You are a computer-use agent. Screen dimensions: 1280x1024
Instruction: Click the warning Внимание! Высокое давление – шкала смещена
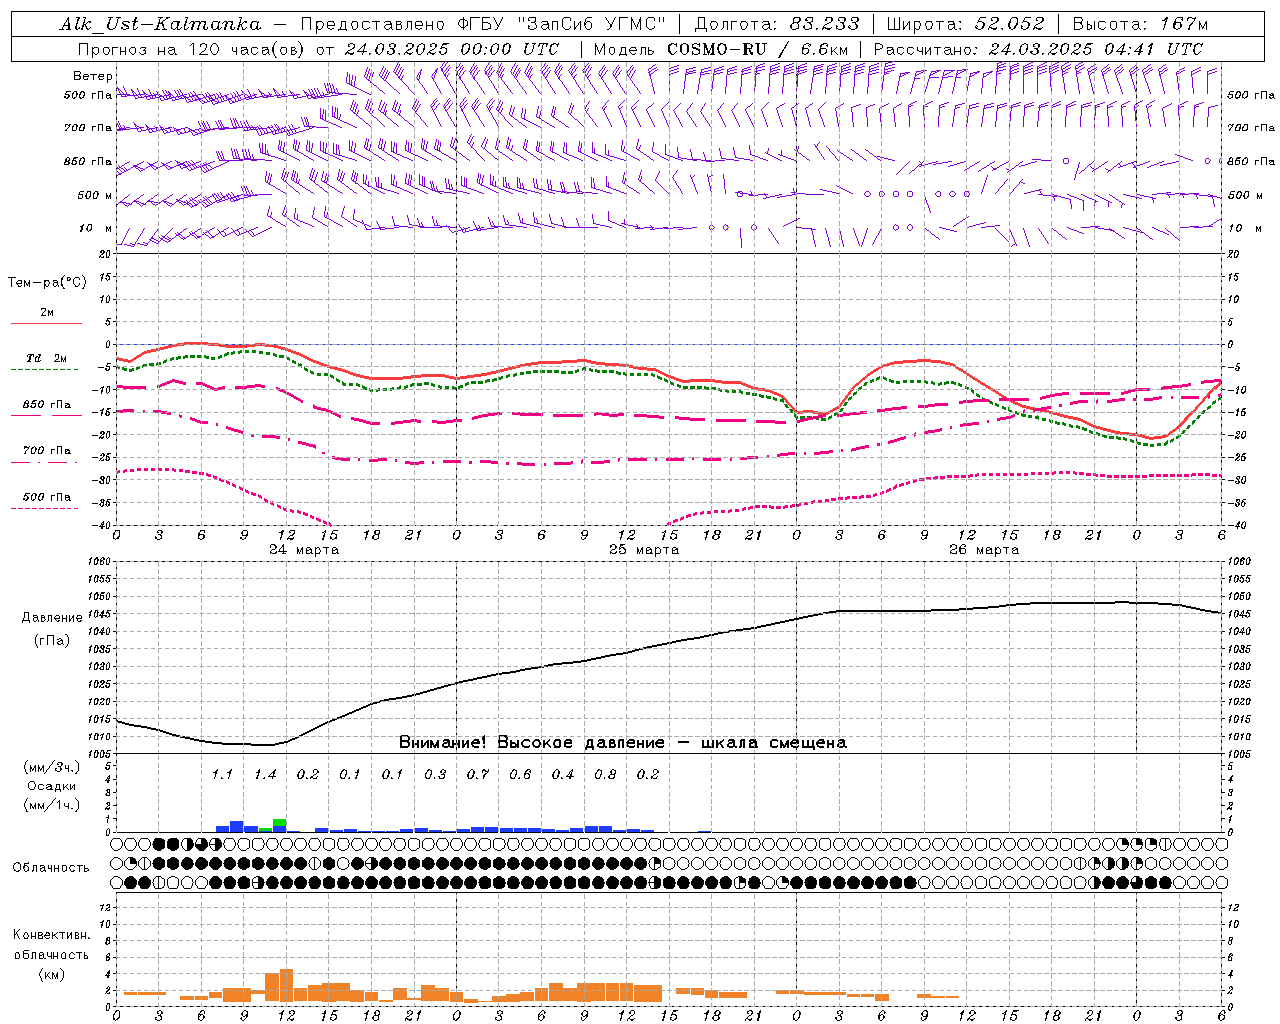623,743
